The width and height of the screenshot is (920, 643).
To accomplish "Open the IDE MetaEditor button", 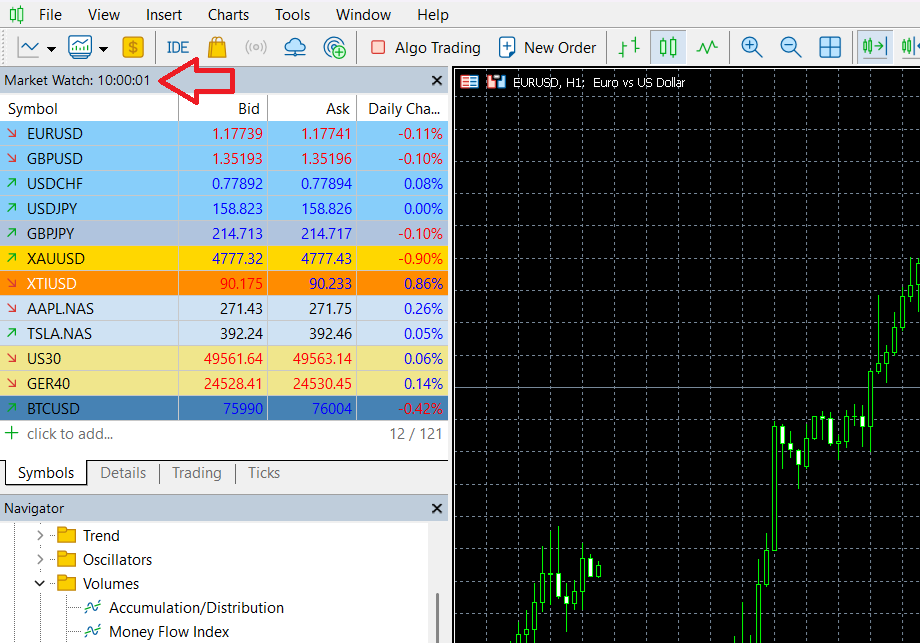I will (x=178, y=48).
